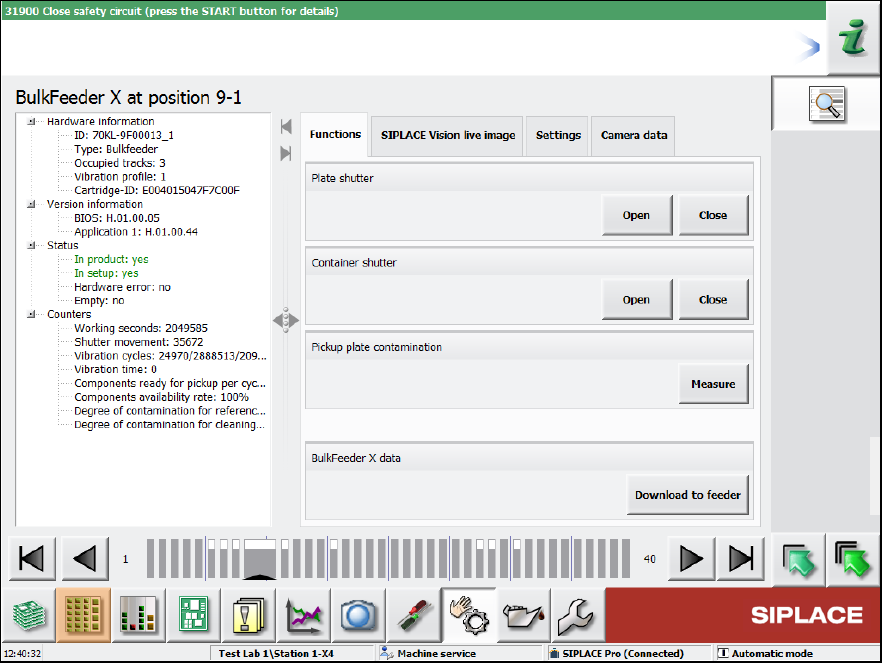Image resolution: width=882 pixels, height=663 pixels.
Task: Close the Plate shutter
Action: coord(713,215)
